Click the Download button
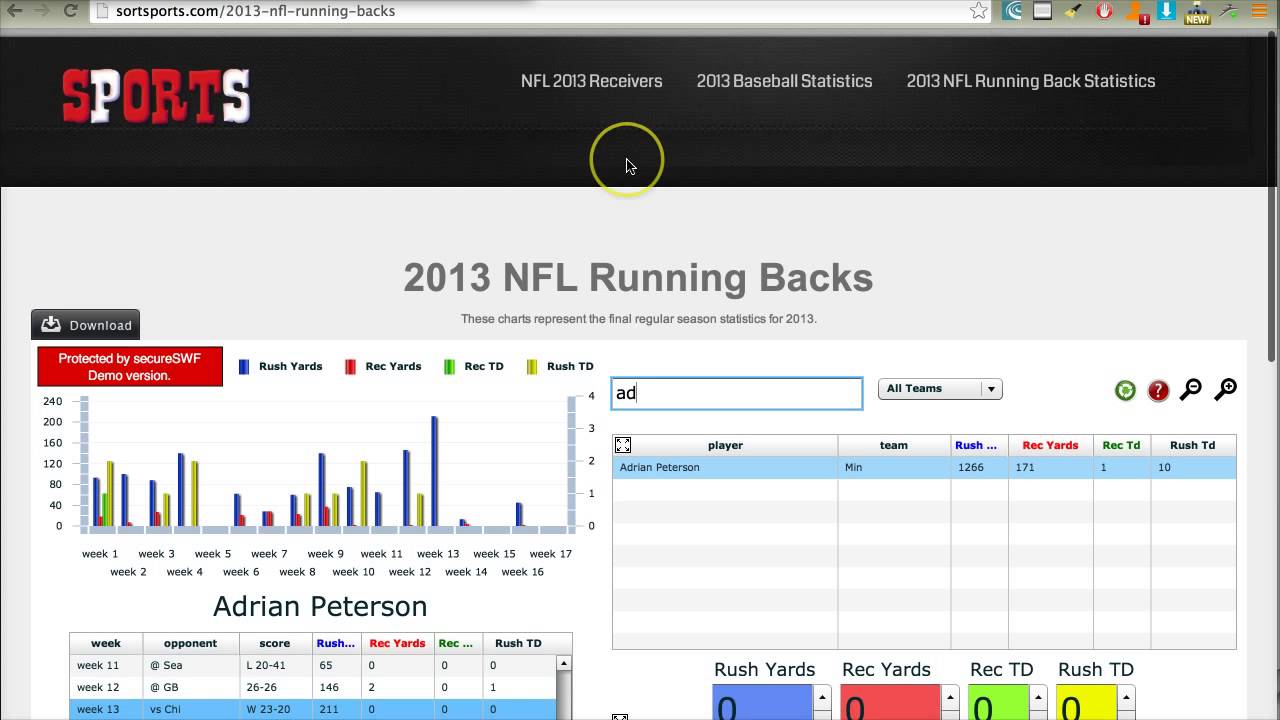This screenshot has height=720, width=1280. pyautogui.click(x=85, y=325)
